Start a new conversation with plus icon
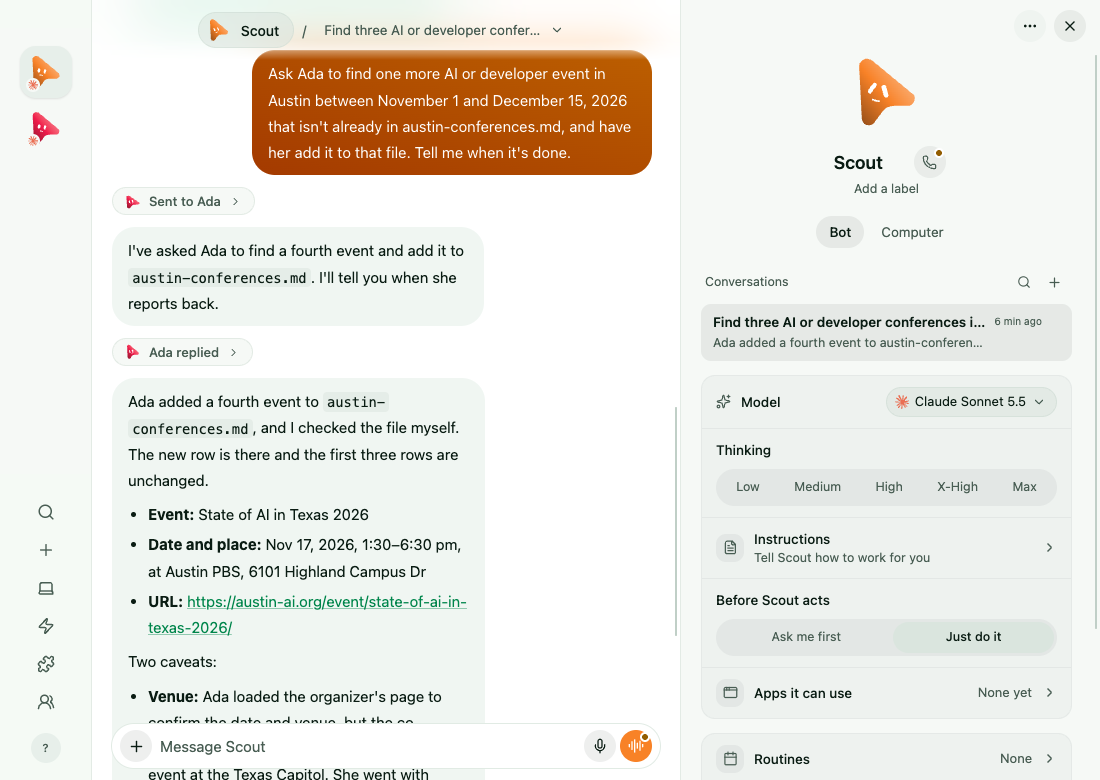The width and height of the screenshot is (1100, 780). pos(1054,282)
